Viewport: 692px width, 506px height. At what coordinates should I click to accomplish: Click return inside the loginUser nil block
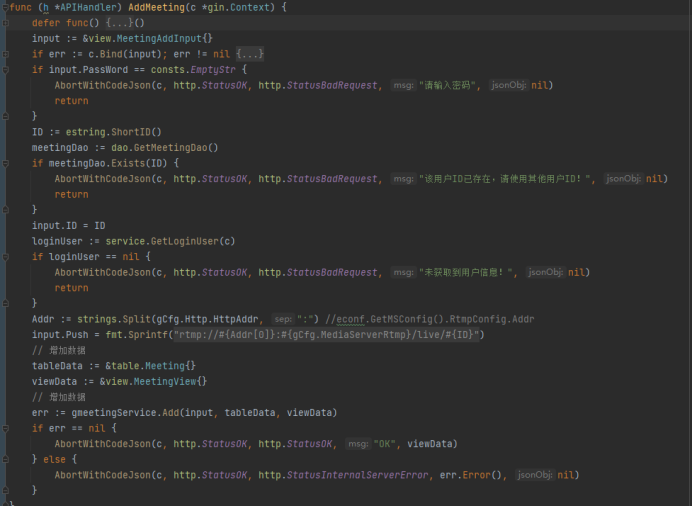coord(71,288)
